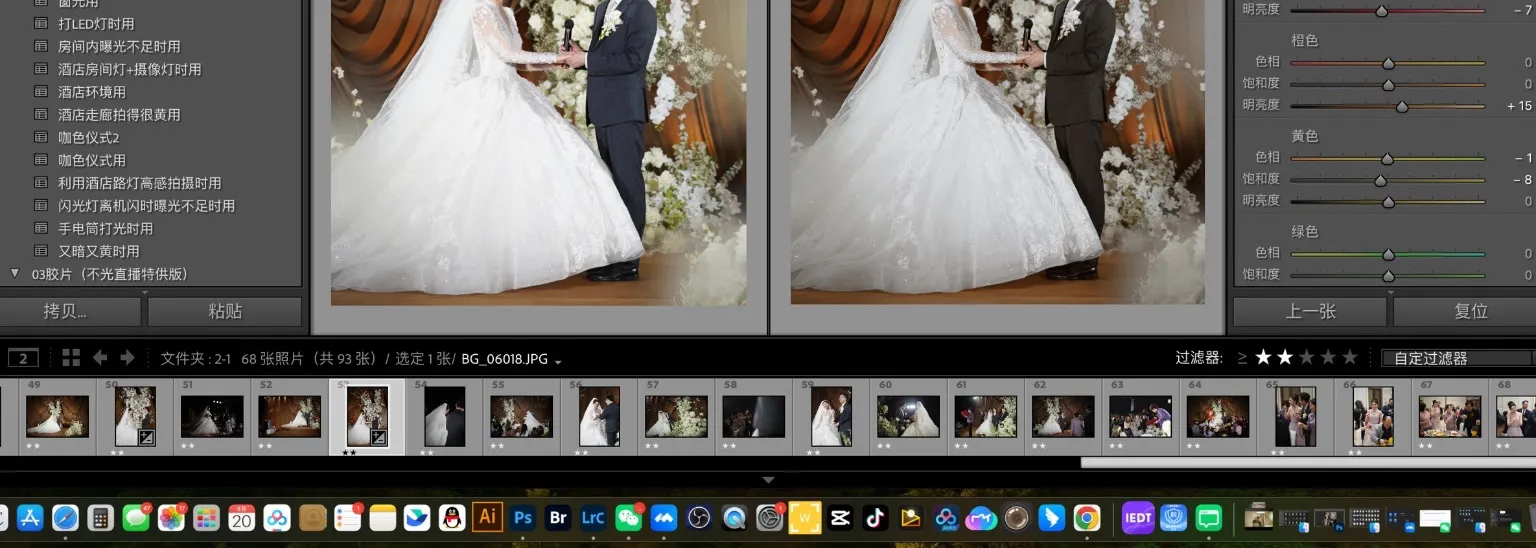The width and height of the screenshot is (1536, 548).
Task: Click the 上一张 button
Action: (x=1310, y=311)
